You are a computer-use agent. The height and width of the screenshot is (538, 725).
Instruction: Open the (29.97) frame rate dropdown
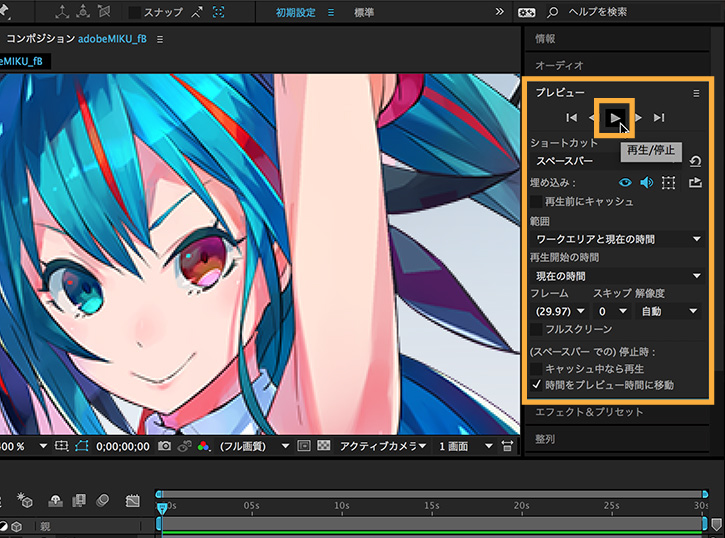coord(559,312)
